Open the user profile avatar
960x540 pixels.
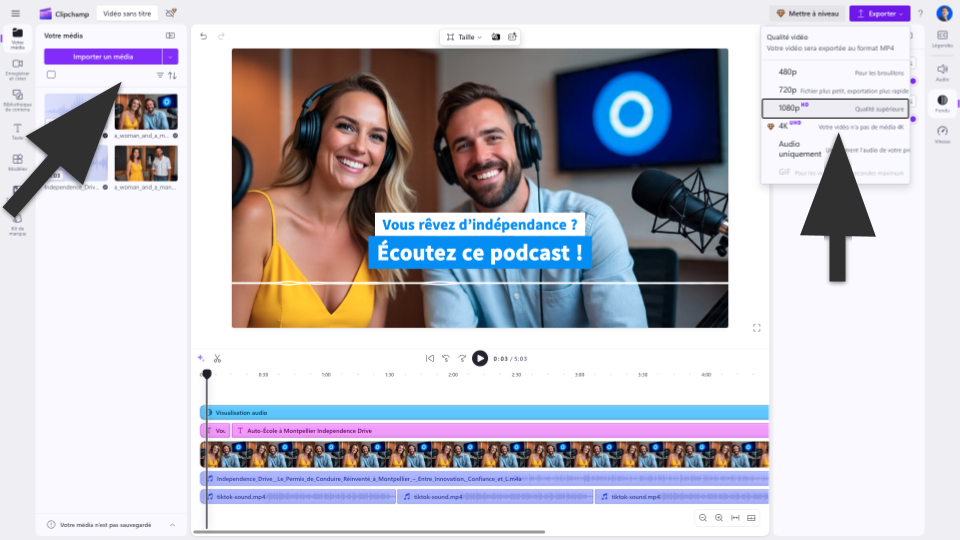coord(944,13)
